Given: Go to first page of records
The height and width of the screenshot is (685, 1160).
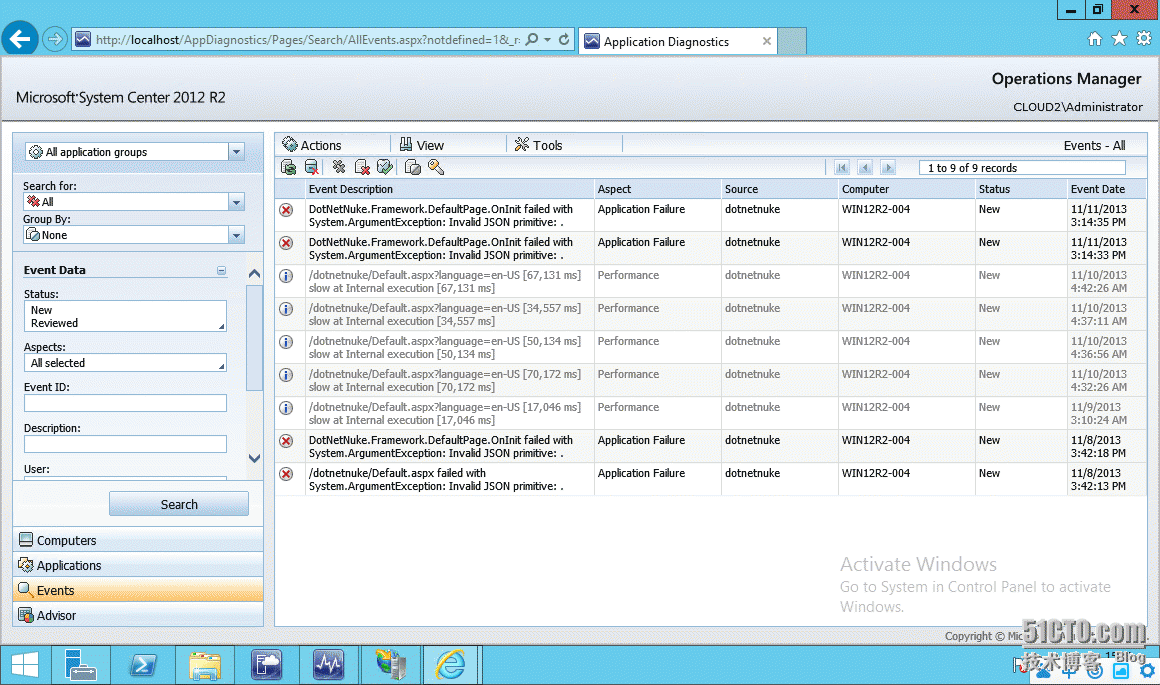Looking at the screenshot, I should 842,168.
